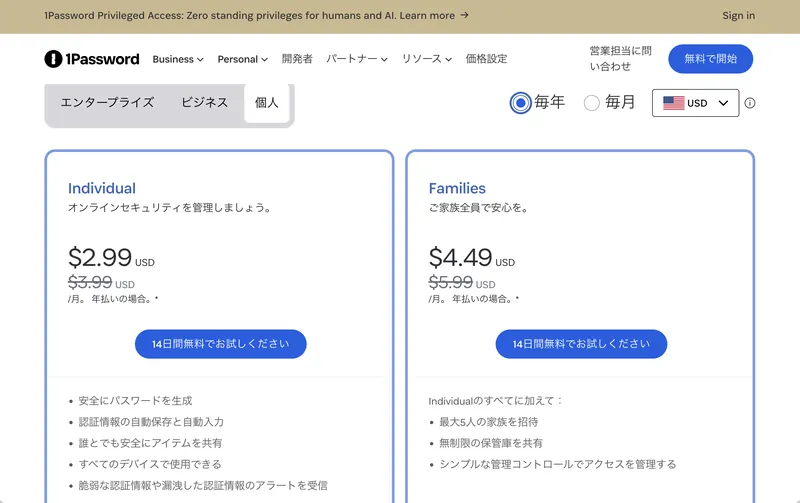Viewport: 800px width, 503px height.
Task: Switch to the エンタープライズ tab
Action: coord(107,103)
